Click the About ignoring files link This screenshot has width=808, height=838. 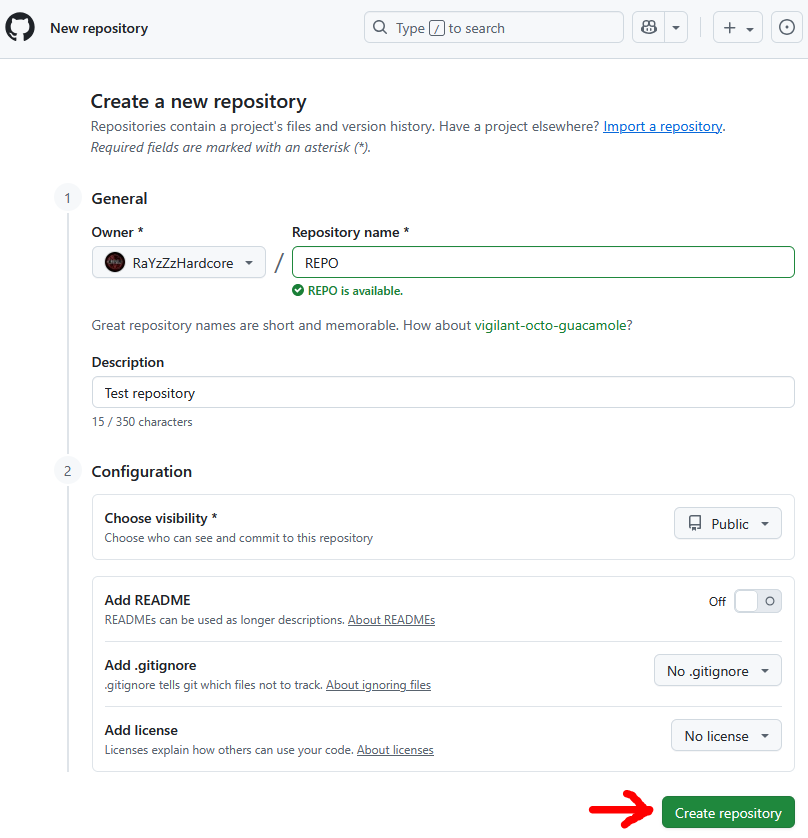(x=378, y=685)
